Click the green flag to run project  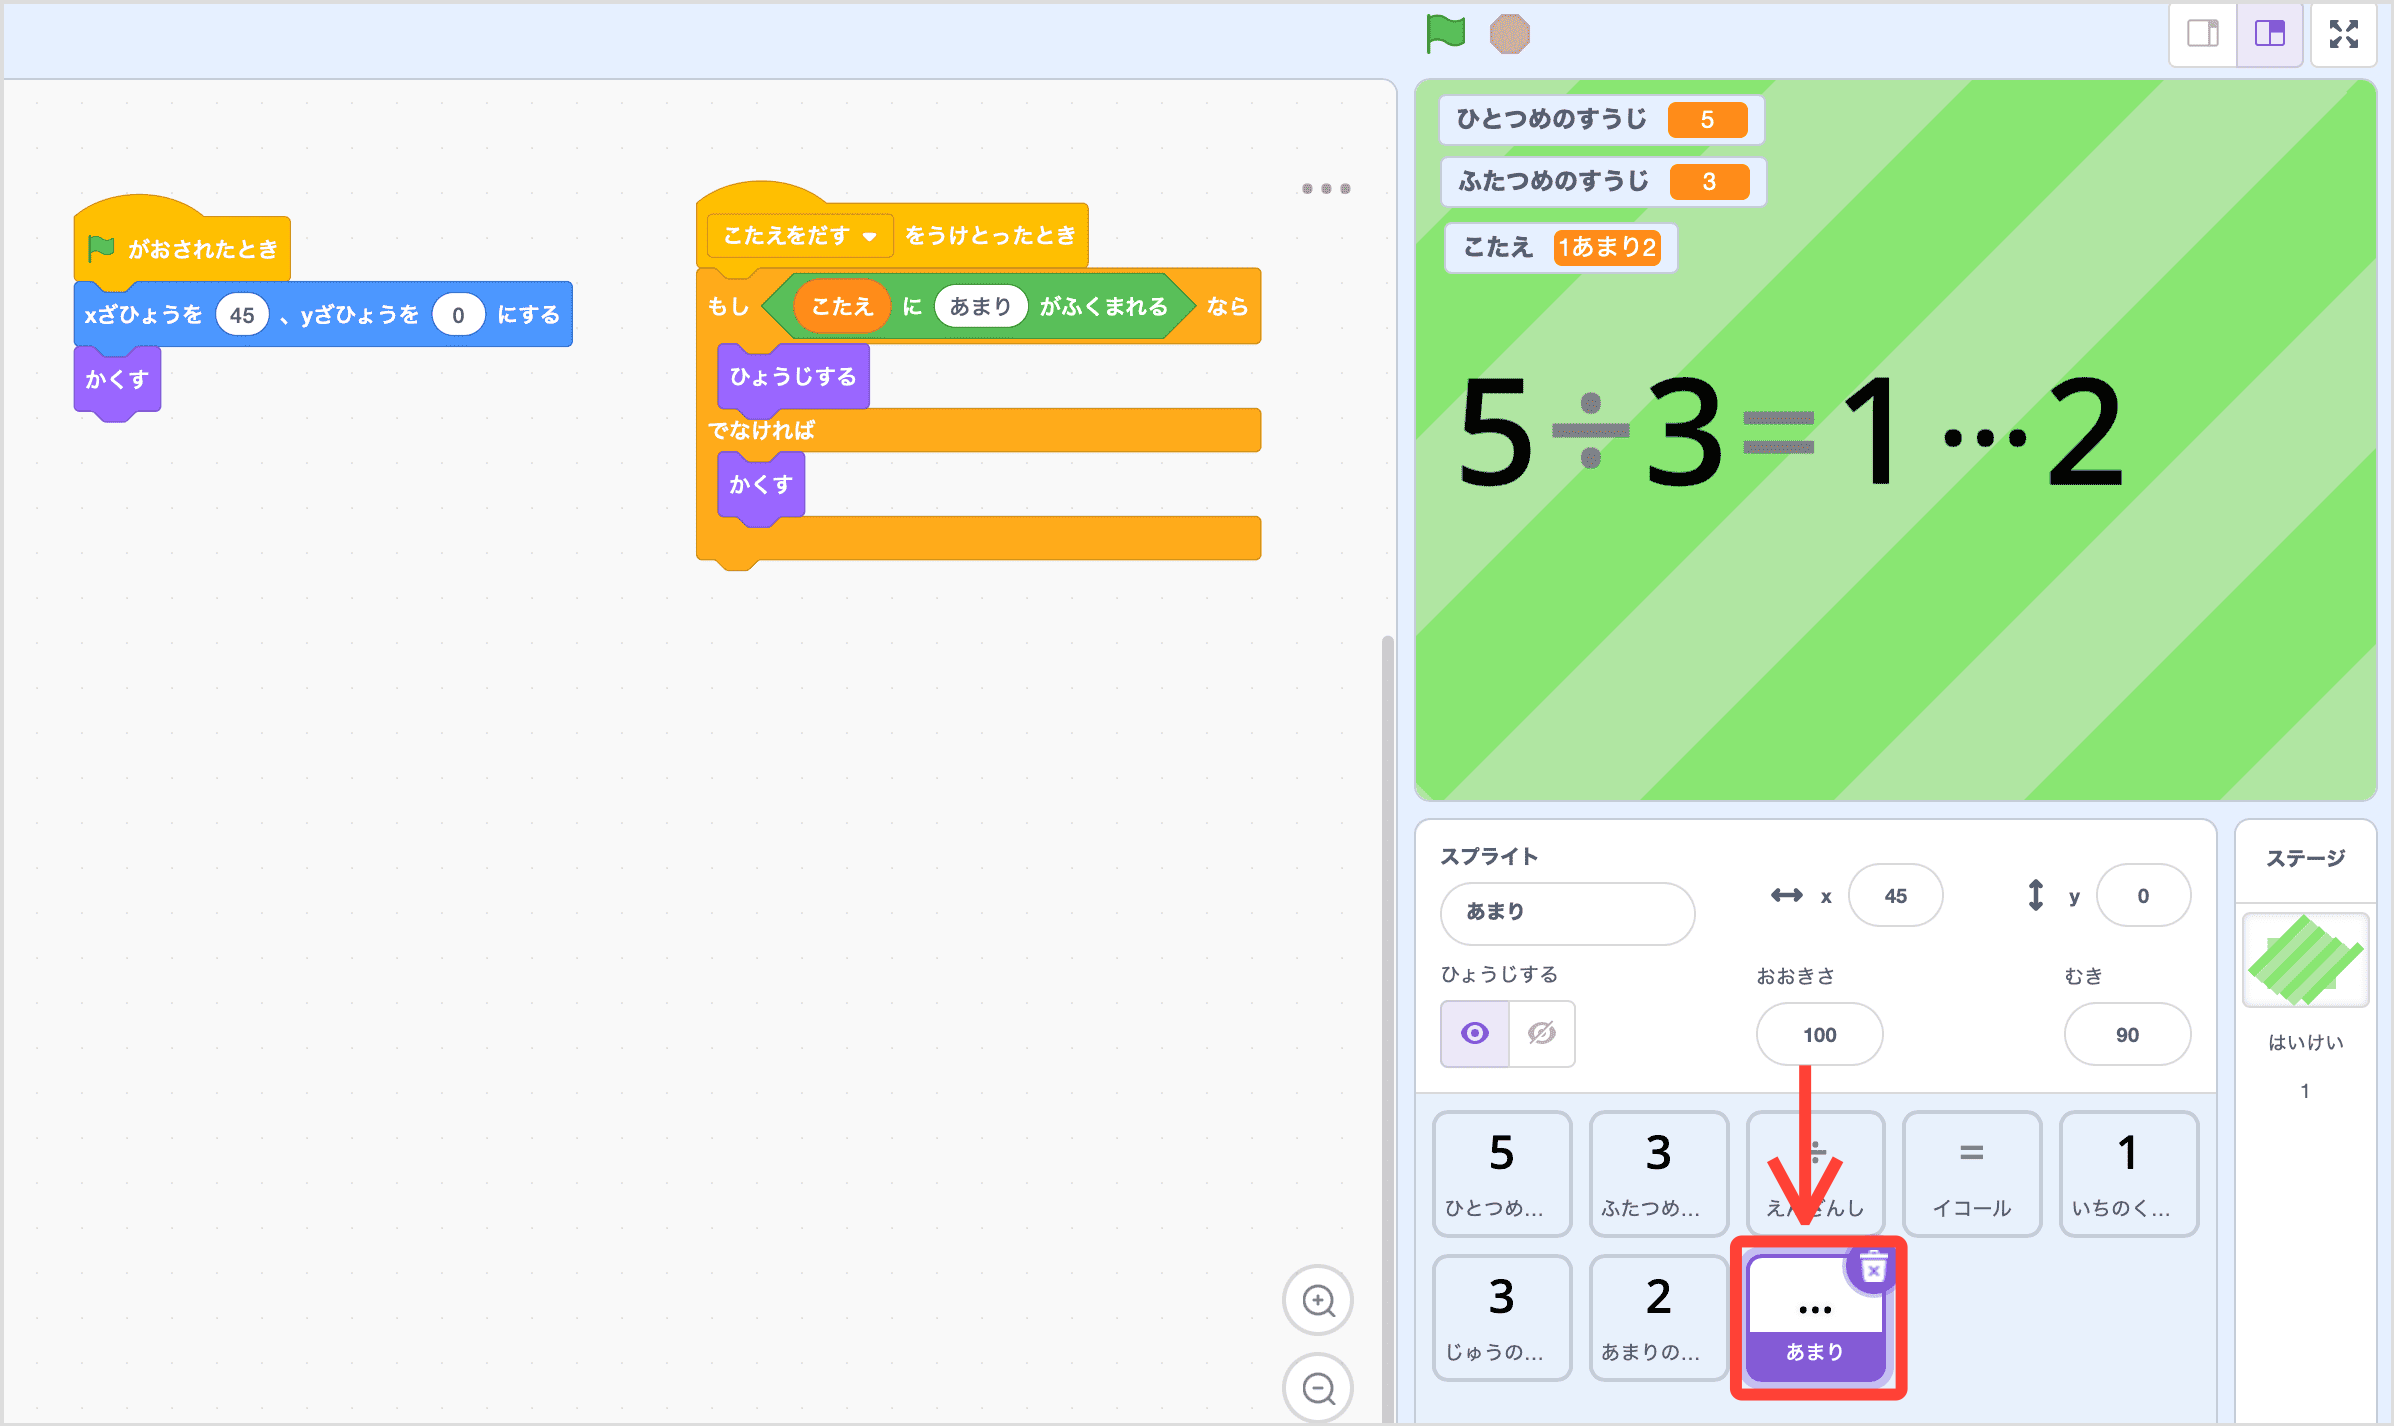click(x=1445, y=34)
